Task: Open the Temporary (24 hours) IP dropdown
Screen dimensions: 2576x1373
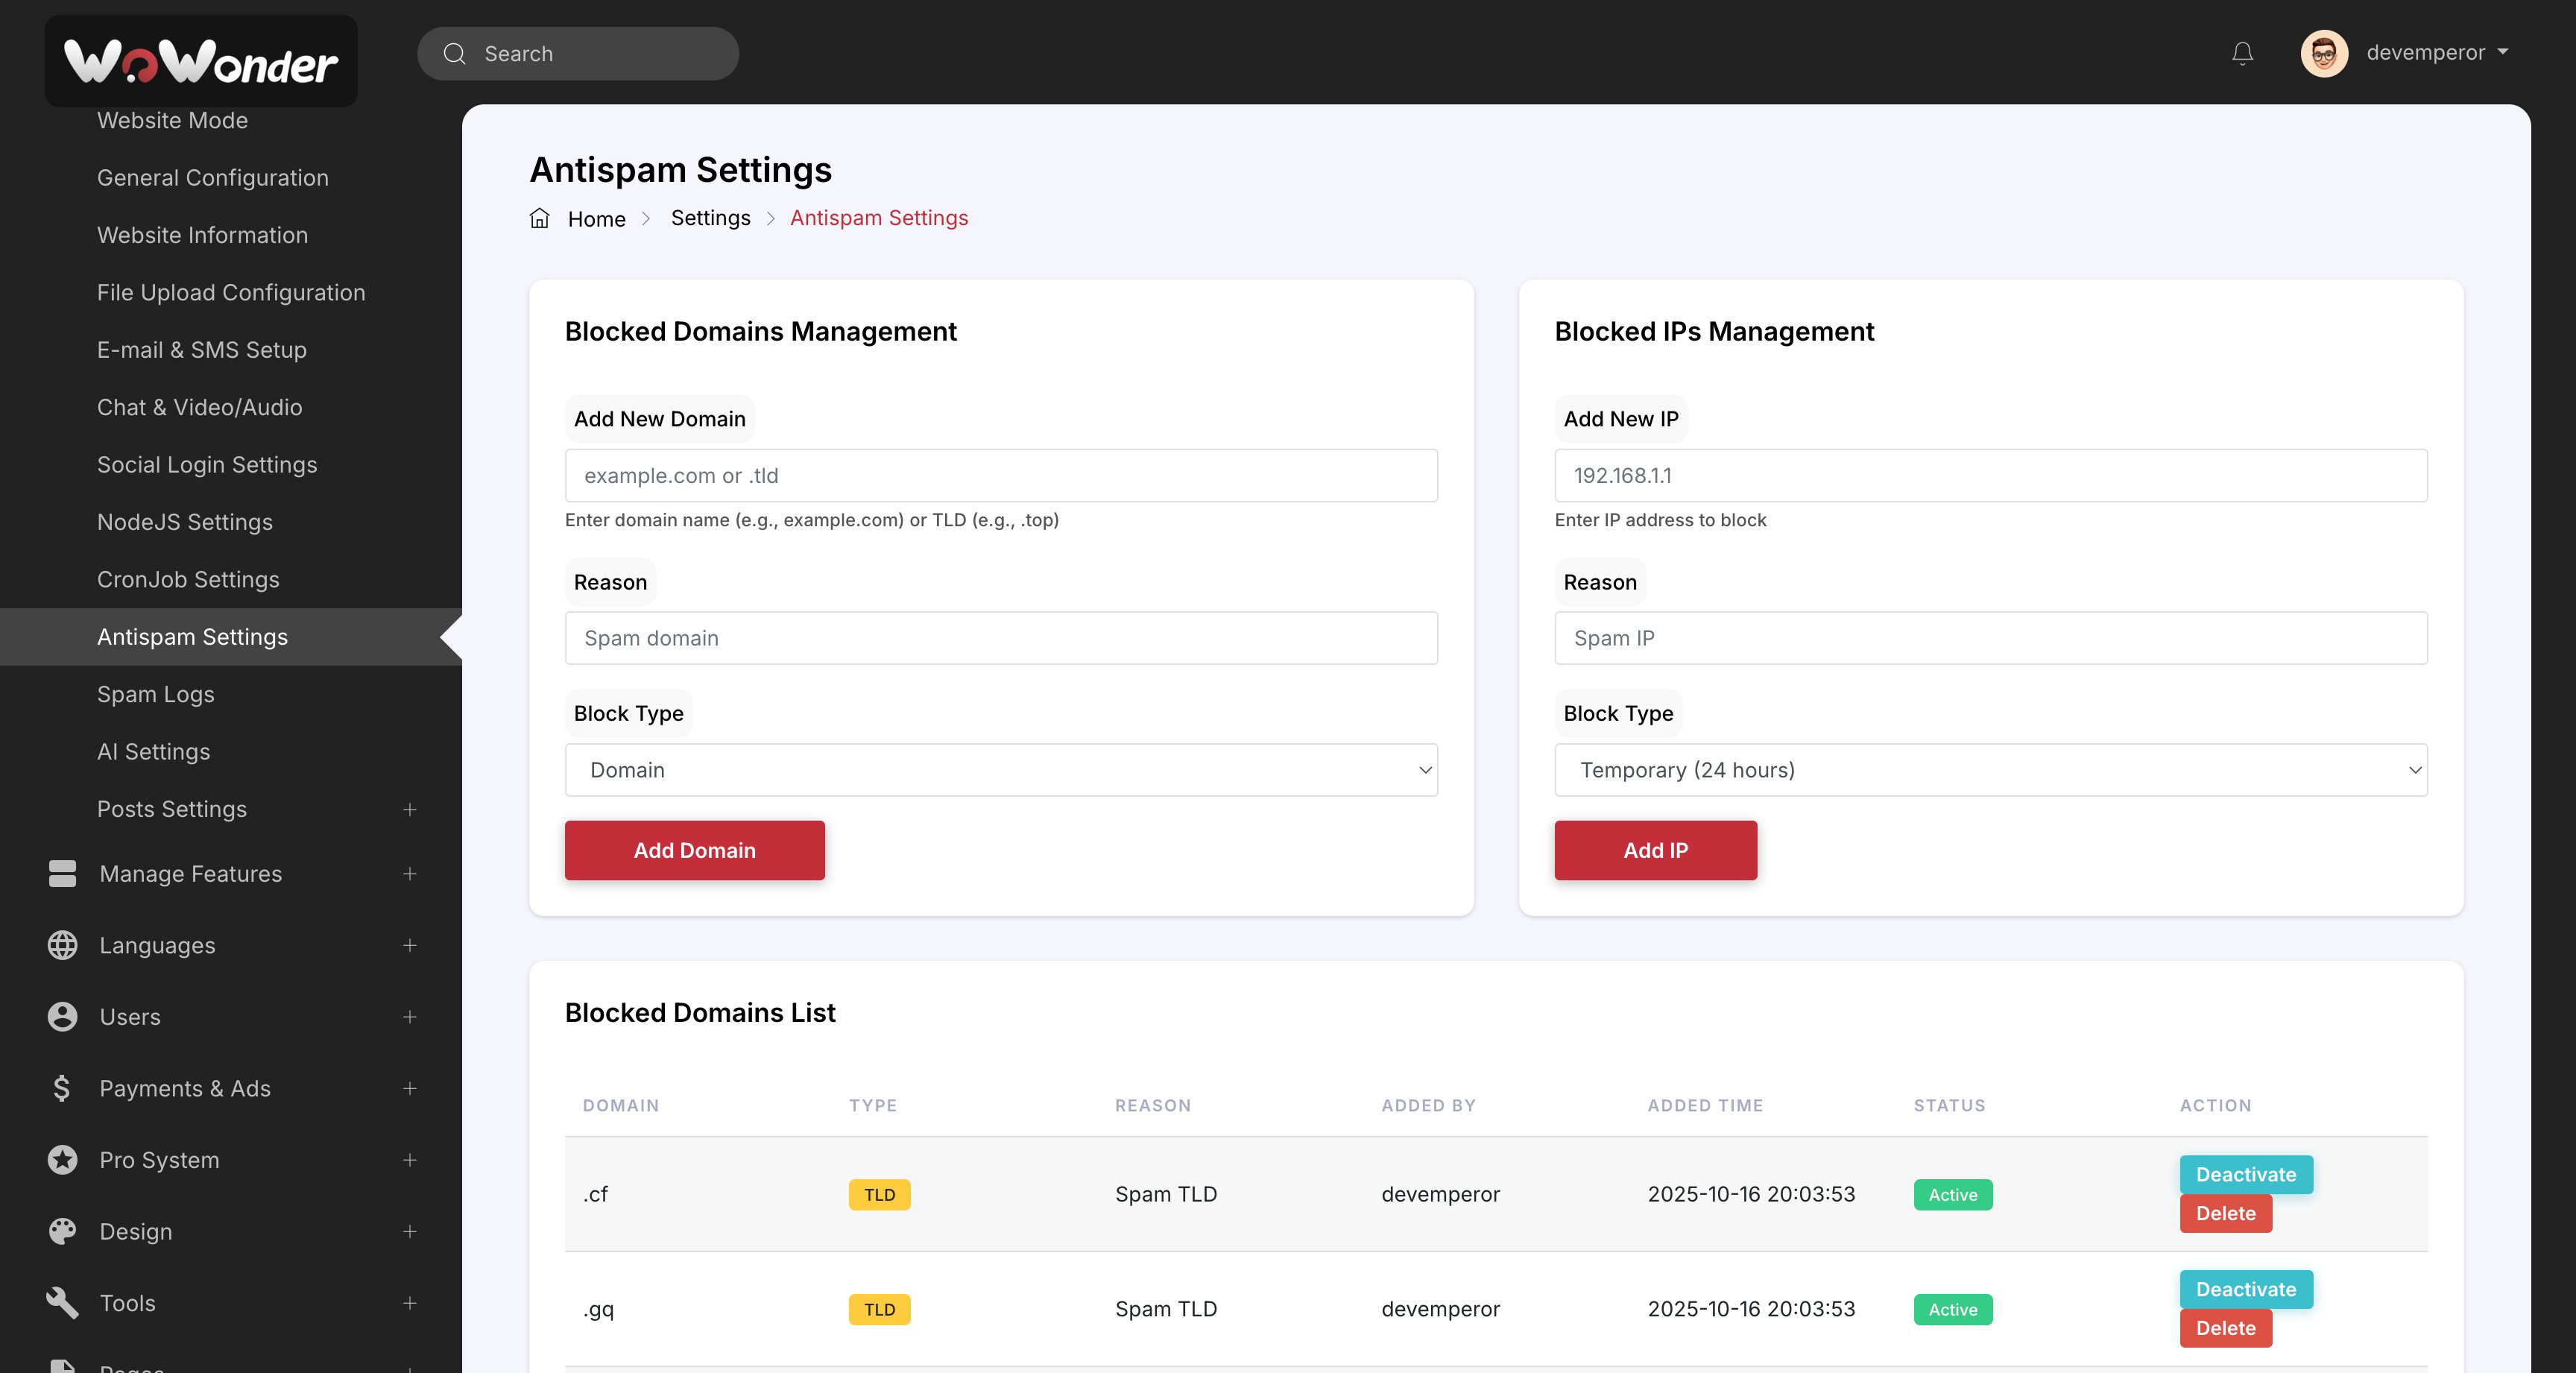Action: (x=1990, y=770)
